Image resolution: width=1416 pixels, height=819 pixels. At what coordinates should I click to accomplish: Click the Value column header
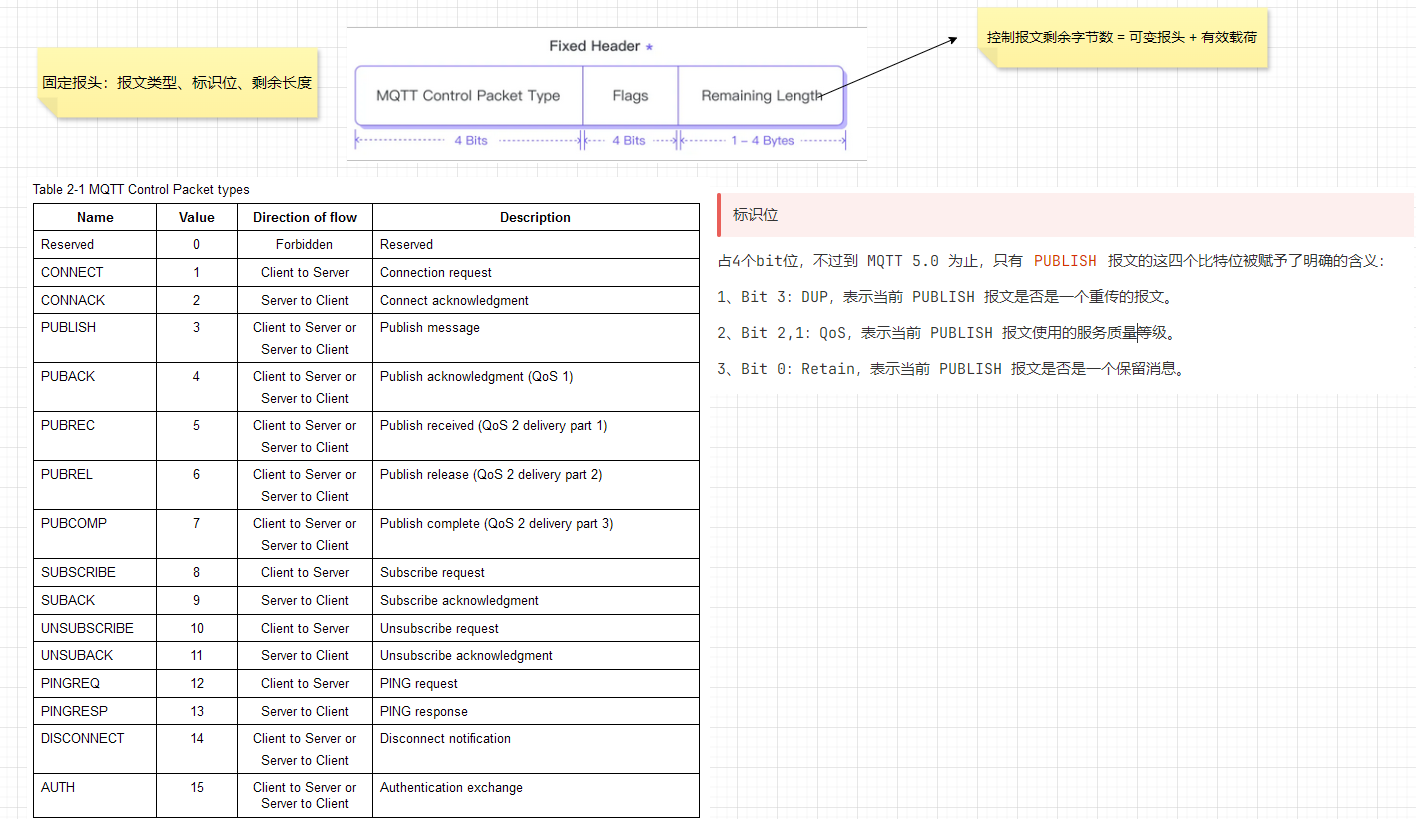click(197, 217)
